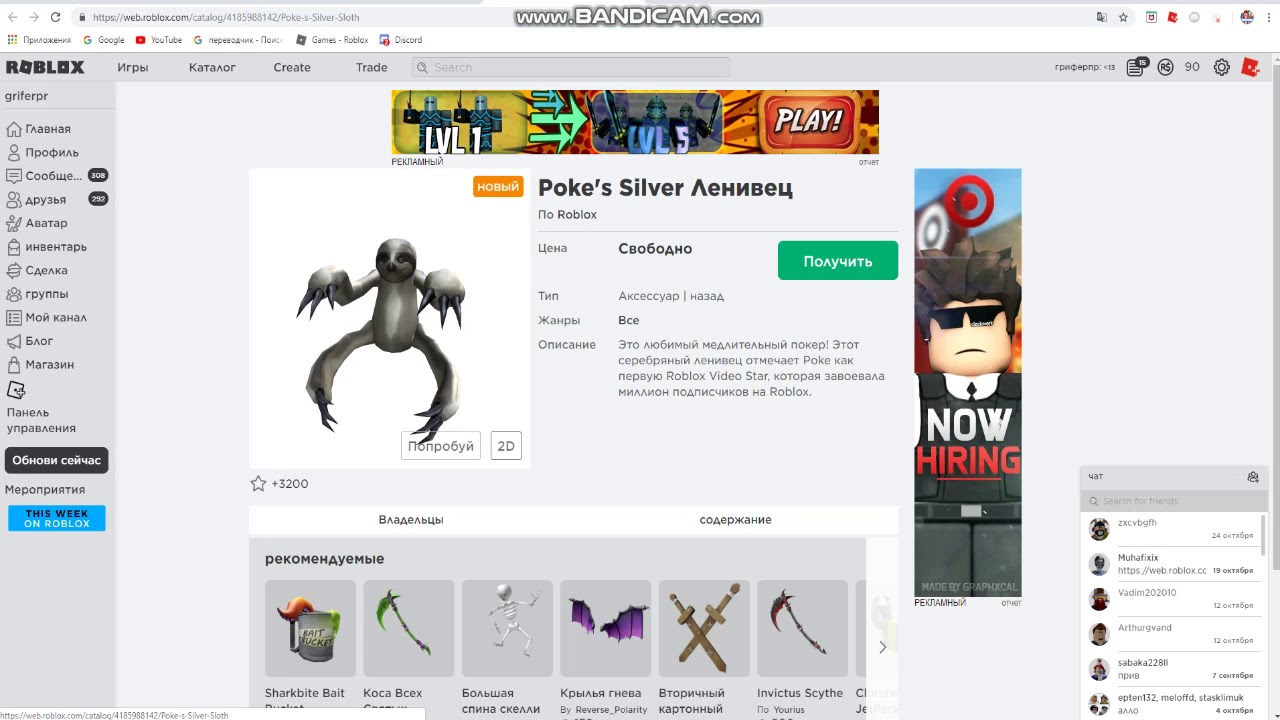Open the Вторичный картонный swords thumbnail

click(x=704, y=628)
